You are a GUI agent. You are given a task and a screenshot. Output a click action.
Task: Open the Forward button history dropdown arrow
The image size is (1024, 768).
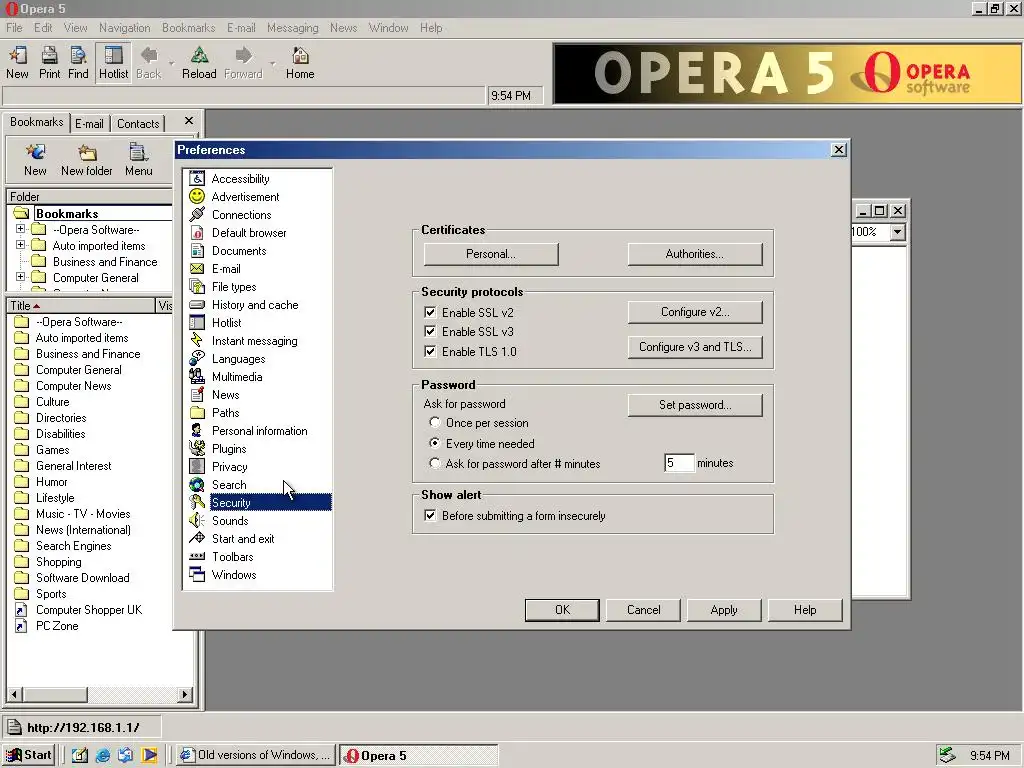[272, 63]
